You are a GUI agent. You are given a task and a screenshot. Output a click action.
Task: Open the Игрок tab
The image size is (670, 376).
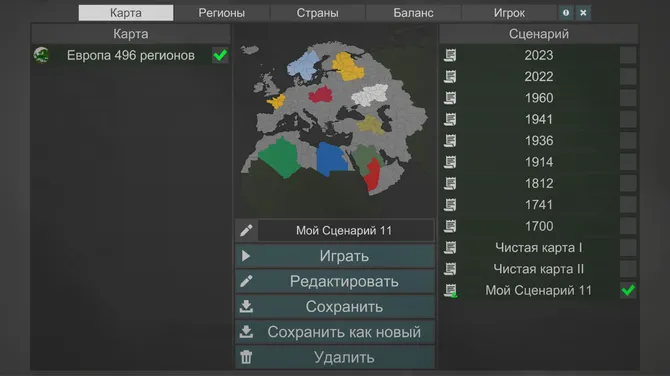pos(509,13)
